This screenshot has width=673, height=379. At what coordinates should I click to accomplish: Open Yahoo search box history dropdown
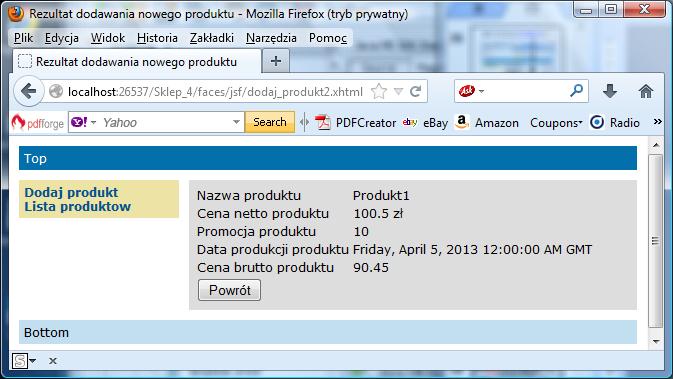coord(236,122)
